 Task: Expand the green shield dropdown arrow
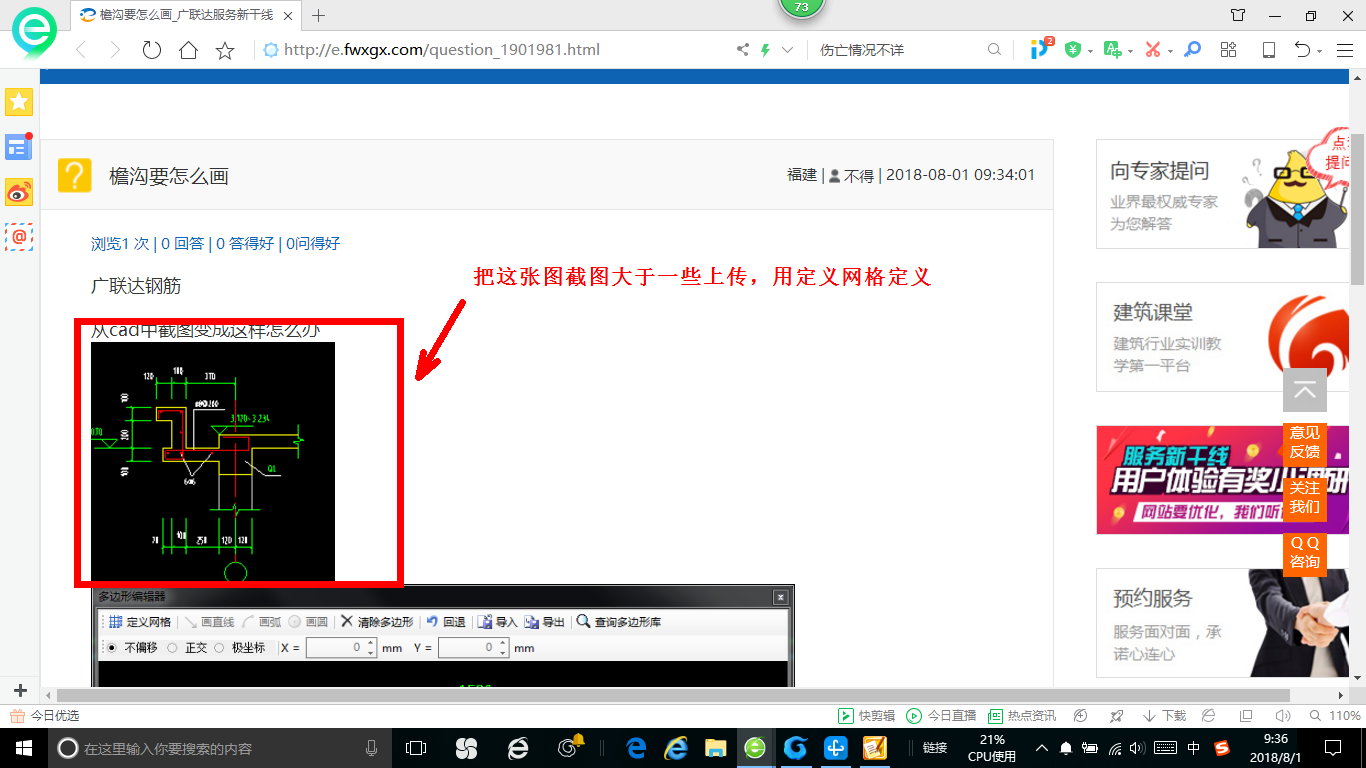point(1090,50)
